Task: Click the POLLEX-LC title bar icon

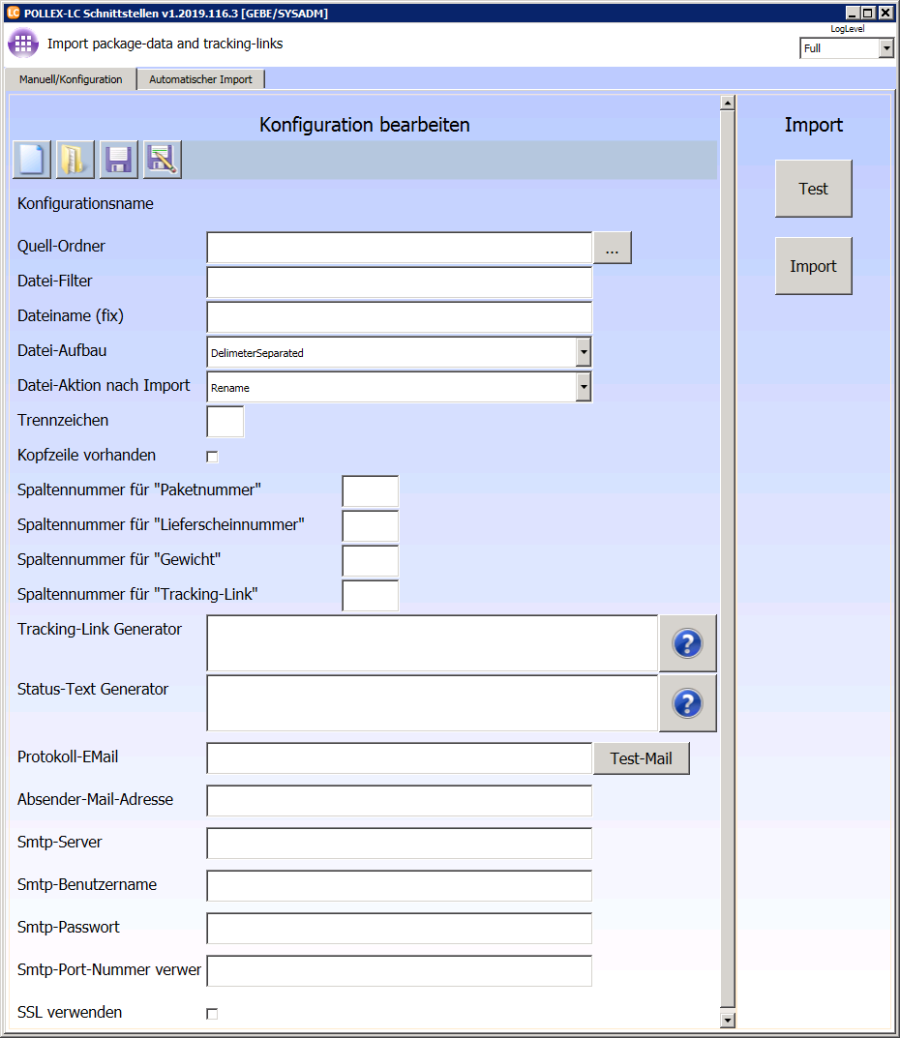Action: tap(13, 13)
